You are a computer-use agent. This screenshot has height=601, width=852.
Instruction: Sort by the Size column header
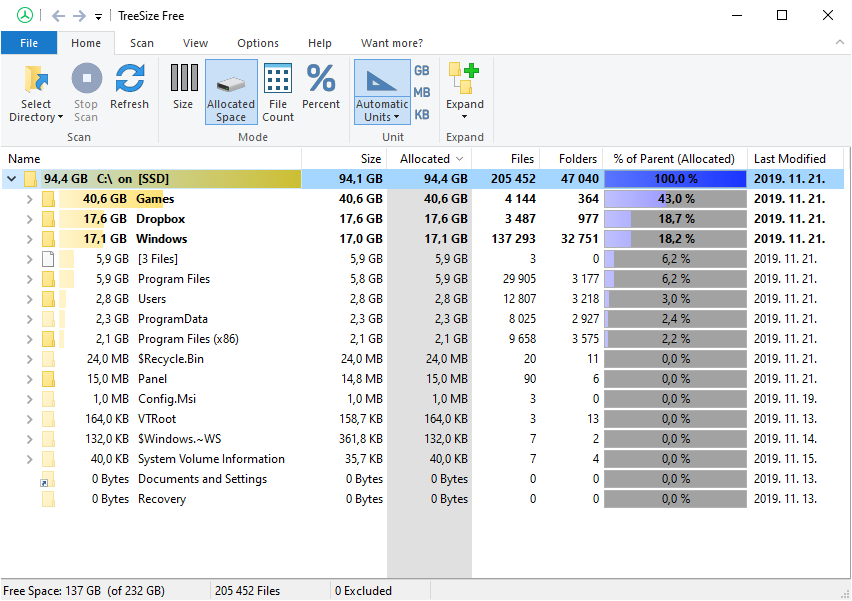344,159
